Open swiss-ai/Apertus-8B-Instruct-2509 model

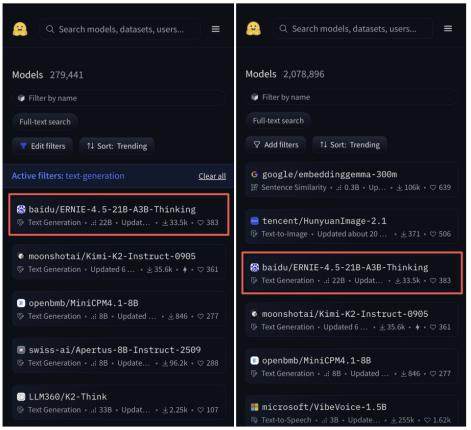[x=119, y=356]
